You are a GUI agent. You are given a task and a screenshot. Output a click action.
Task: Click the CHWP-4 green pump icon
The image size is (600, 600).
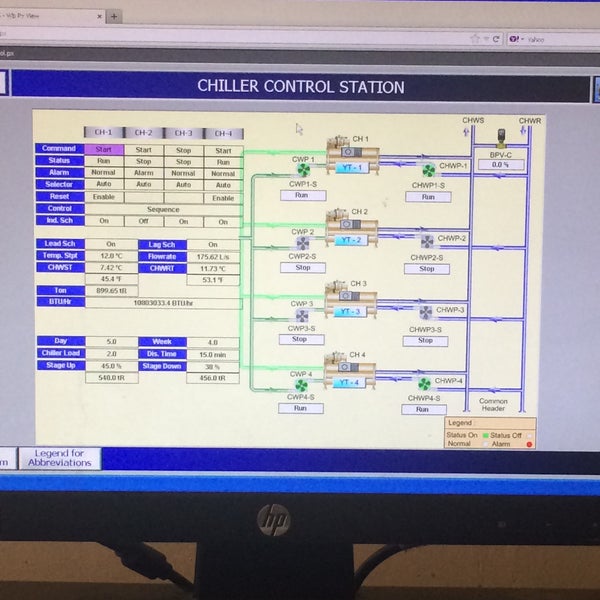[424, 383]
